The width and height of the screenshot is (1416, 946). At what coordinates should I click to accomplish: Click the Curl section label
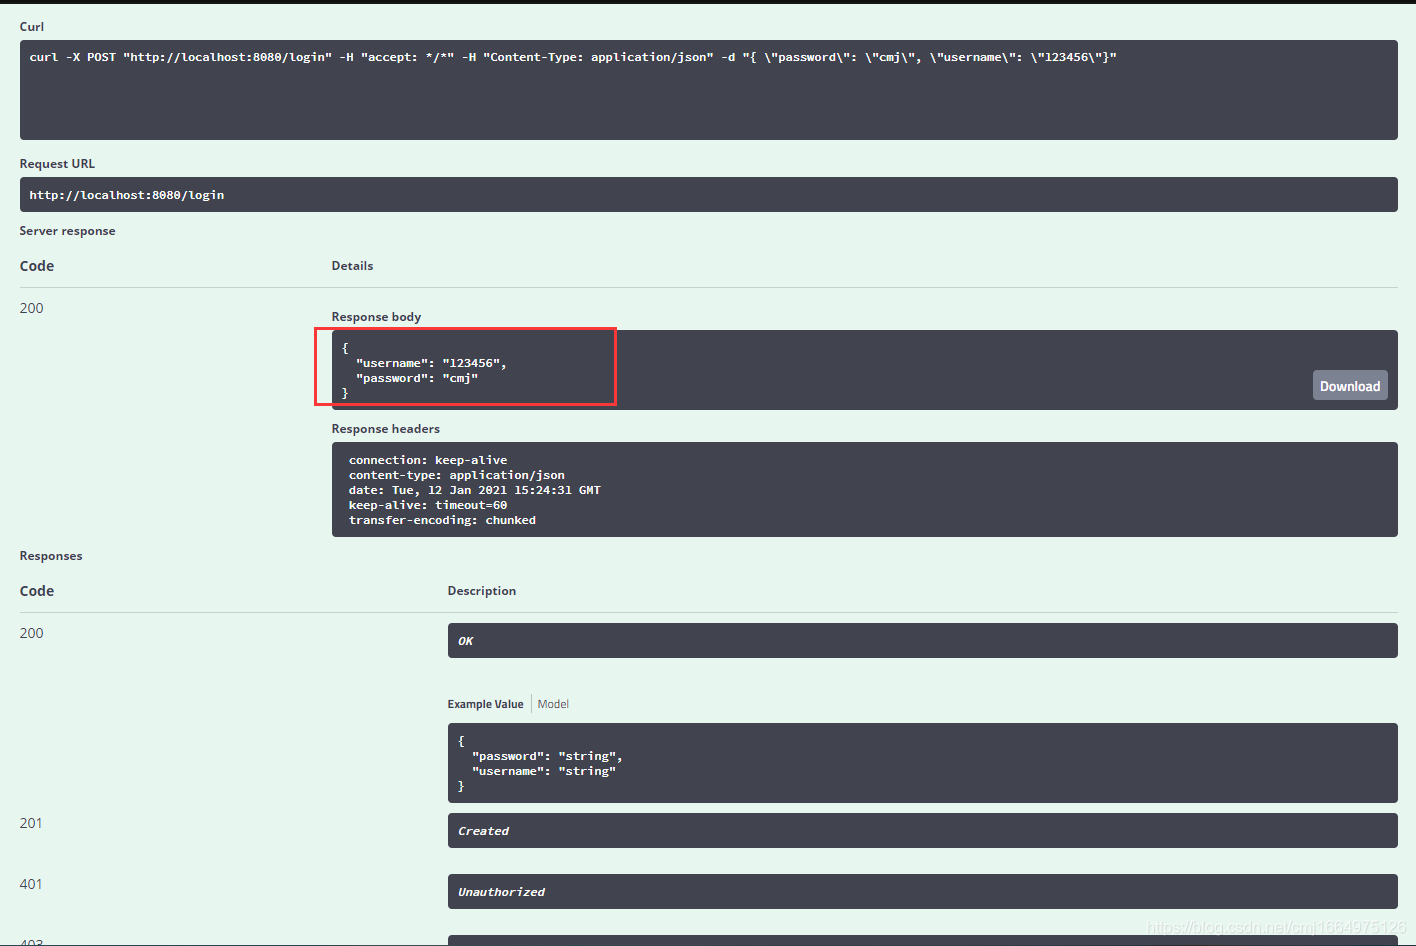32,27
